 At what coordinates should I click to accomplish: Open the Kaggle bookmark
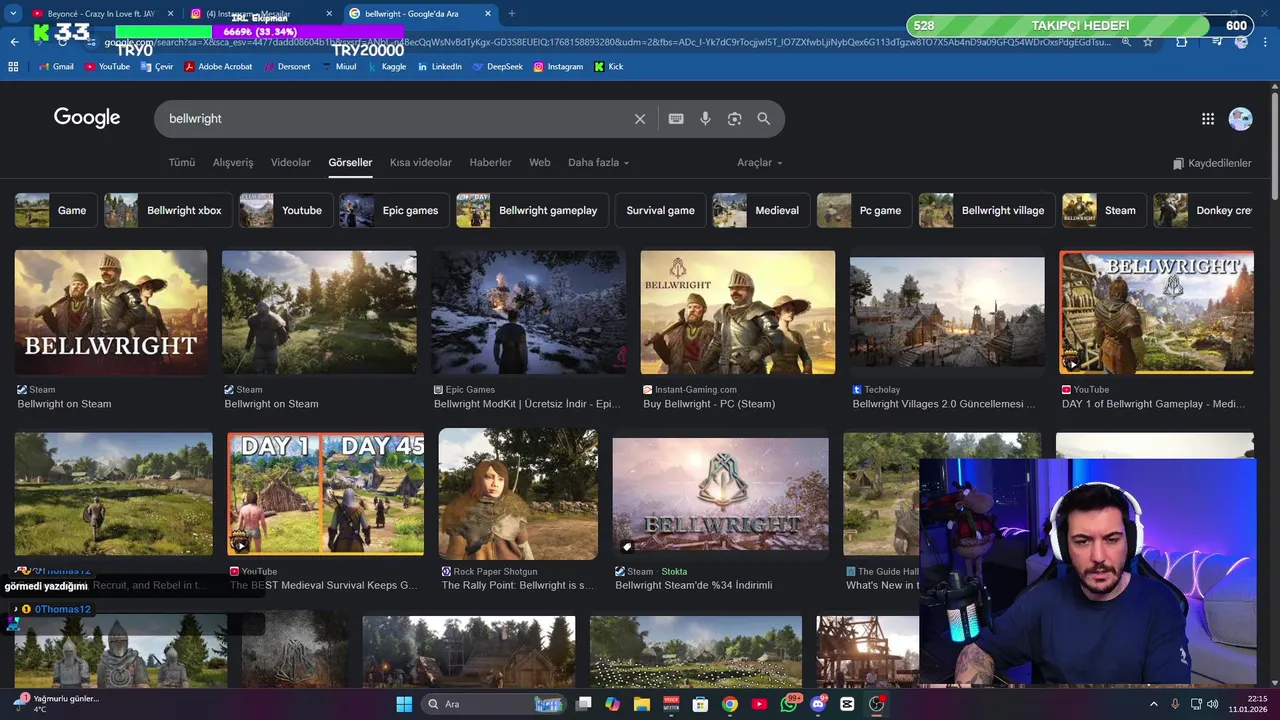click(387, 67)
